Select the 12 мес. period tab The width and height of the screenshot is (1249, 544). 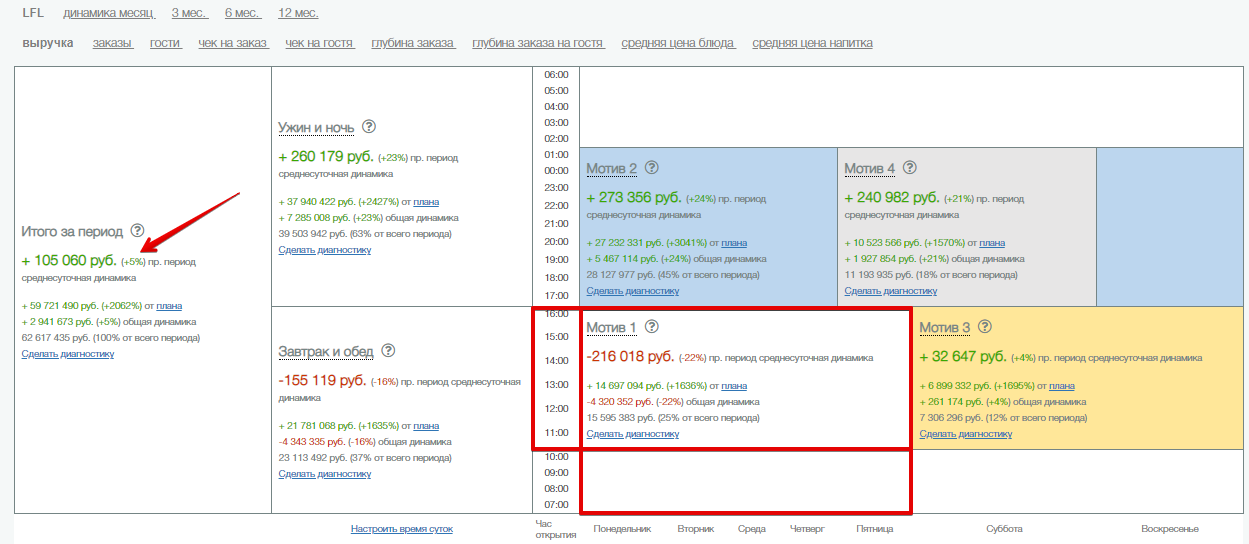tap(298, 13)
